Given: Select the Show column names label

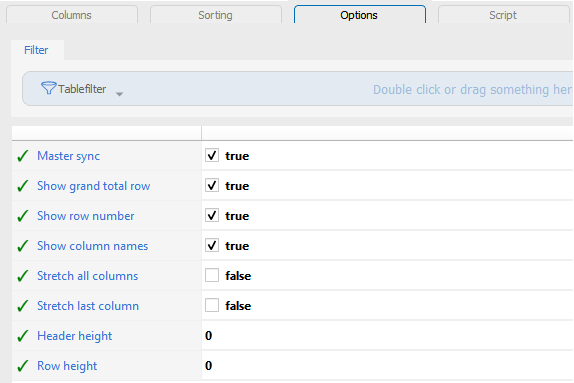Looking at the screenshot, I should coord(93,246).
